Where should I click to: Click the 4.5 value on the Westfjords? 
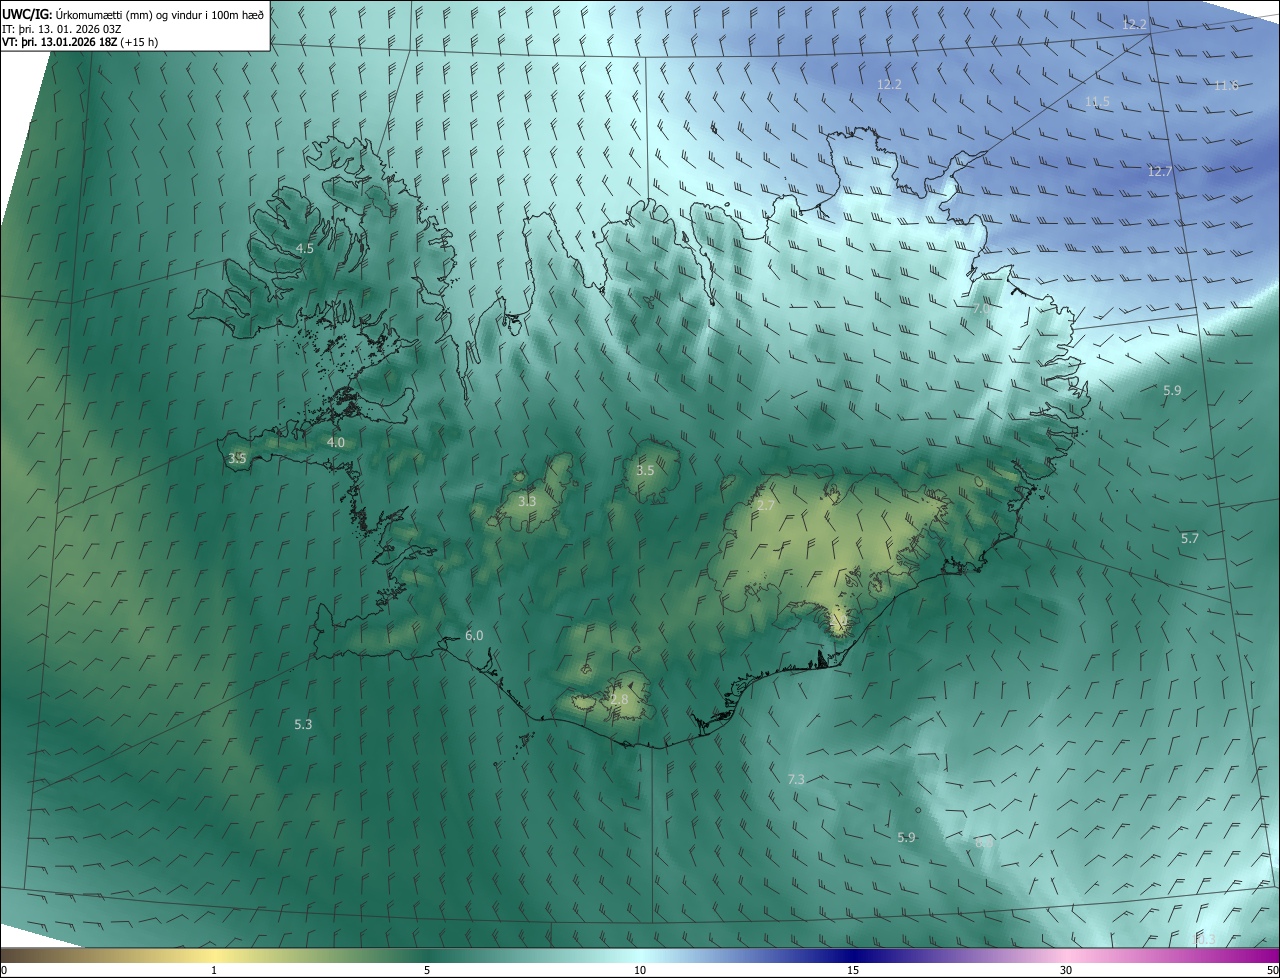305,248
